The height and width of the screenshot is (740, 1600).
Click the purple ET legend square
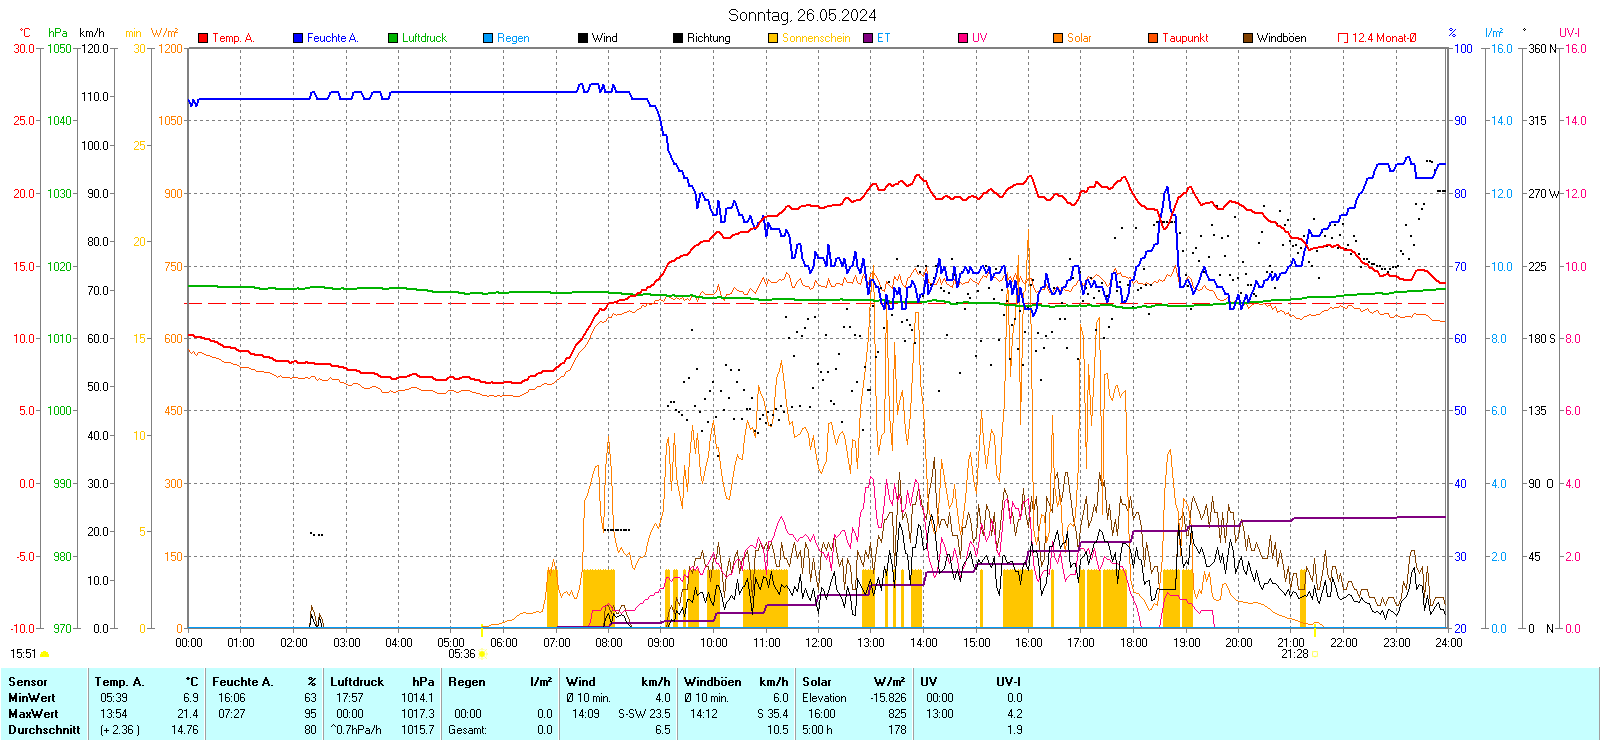point(868,38)
